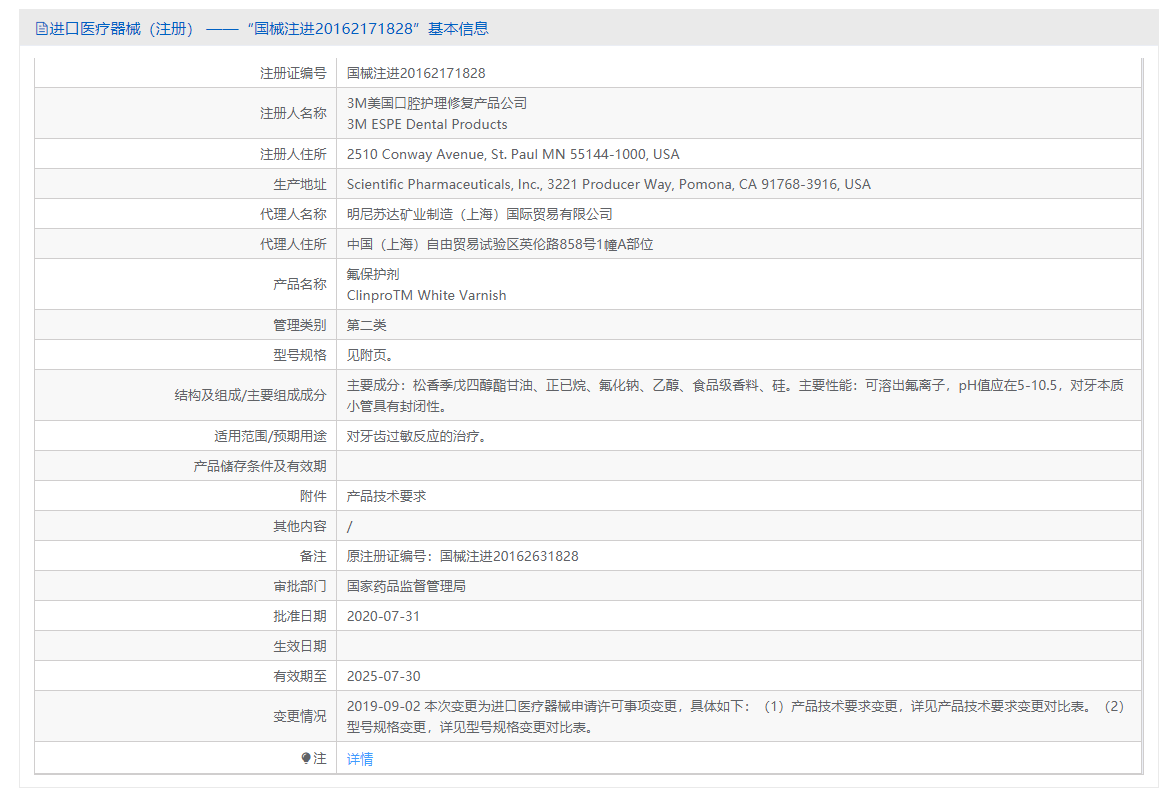
Task: Select the 附件 label
Action: pos(313,497)
